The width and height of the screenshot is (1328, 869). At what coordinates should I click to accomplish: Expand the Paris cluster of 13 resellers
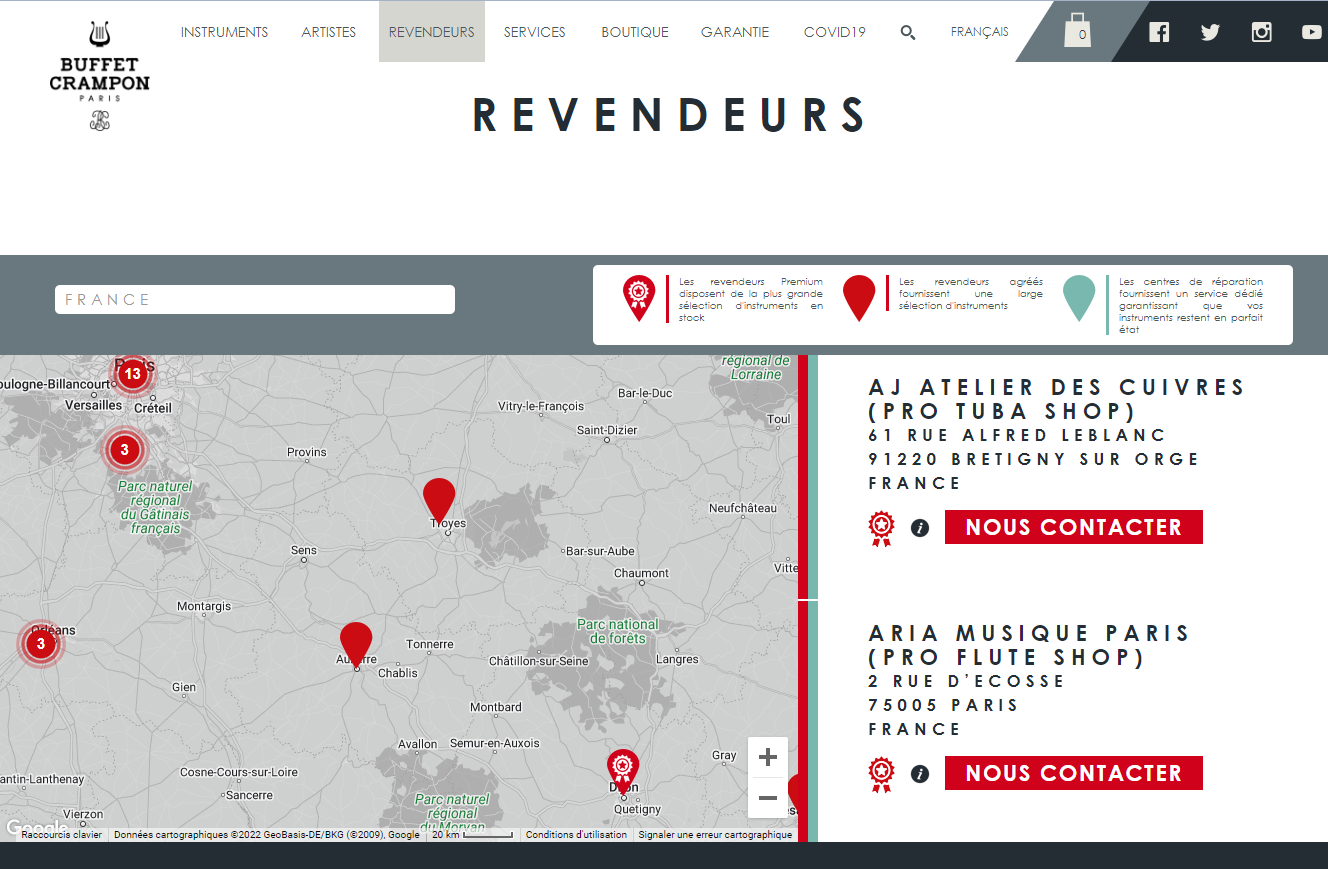coord(132,374)
